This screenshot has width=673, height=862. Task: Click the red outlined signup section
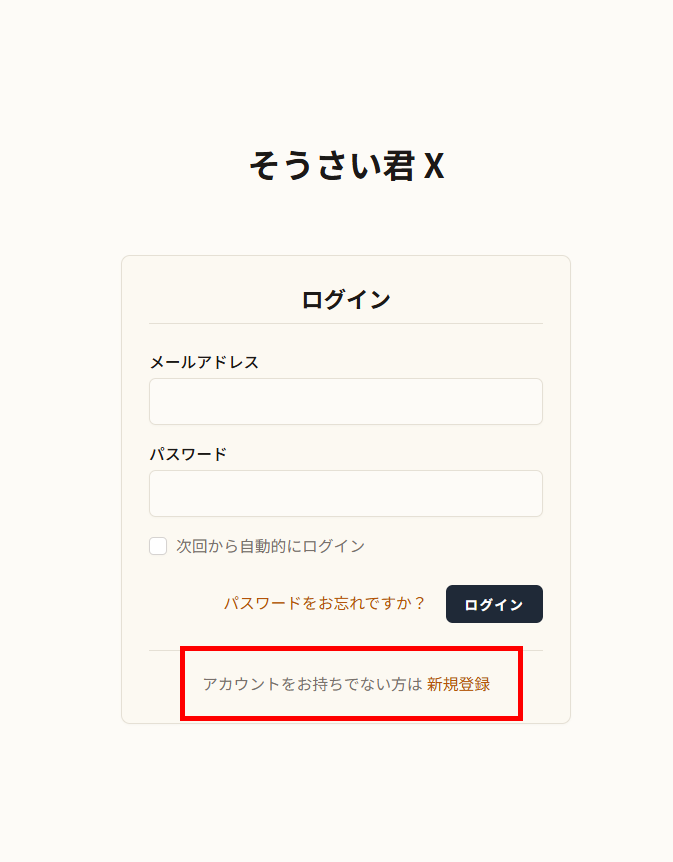pyautogui.click(x=352, y=685)
